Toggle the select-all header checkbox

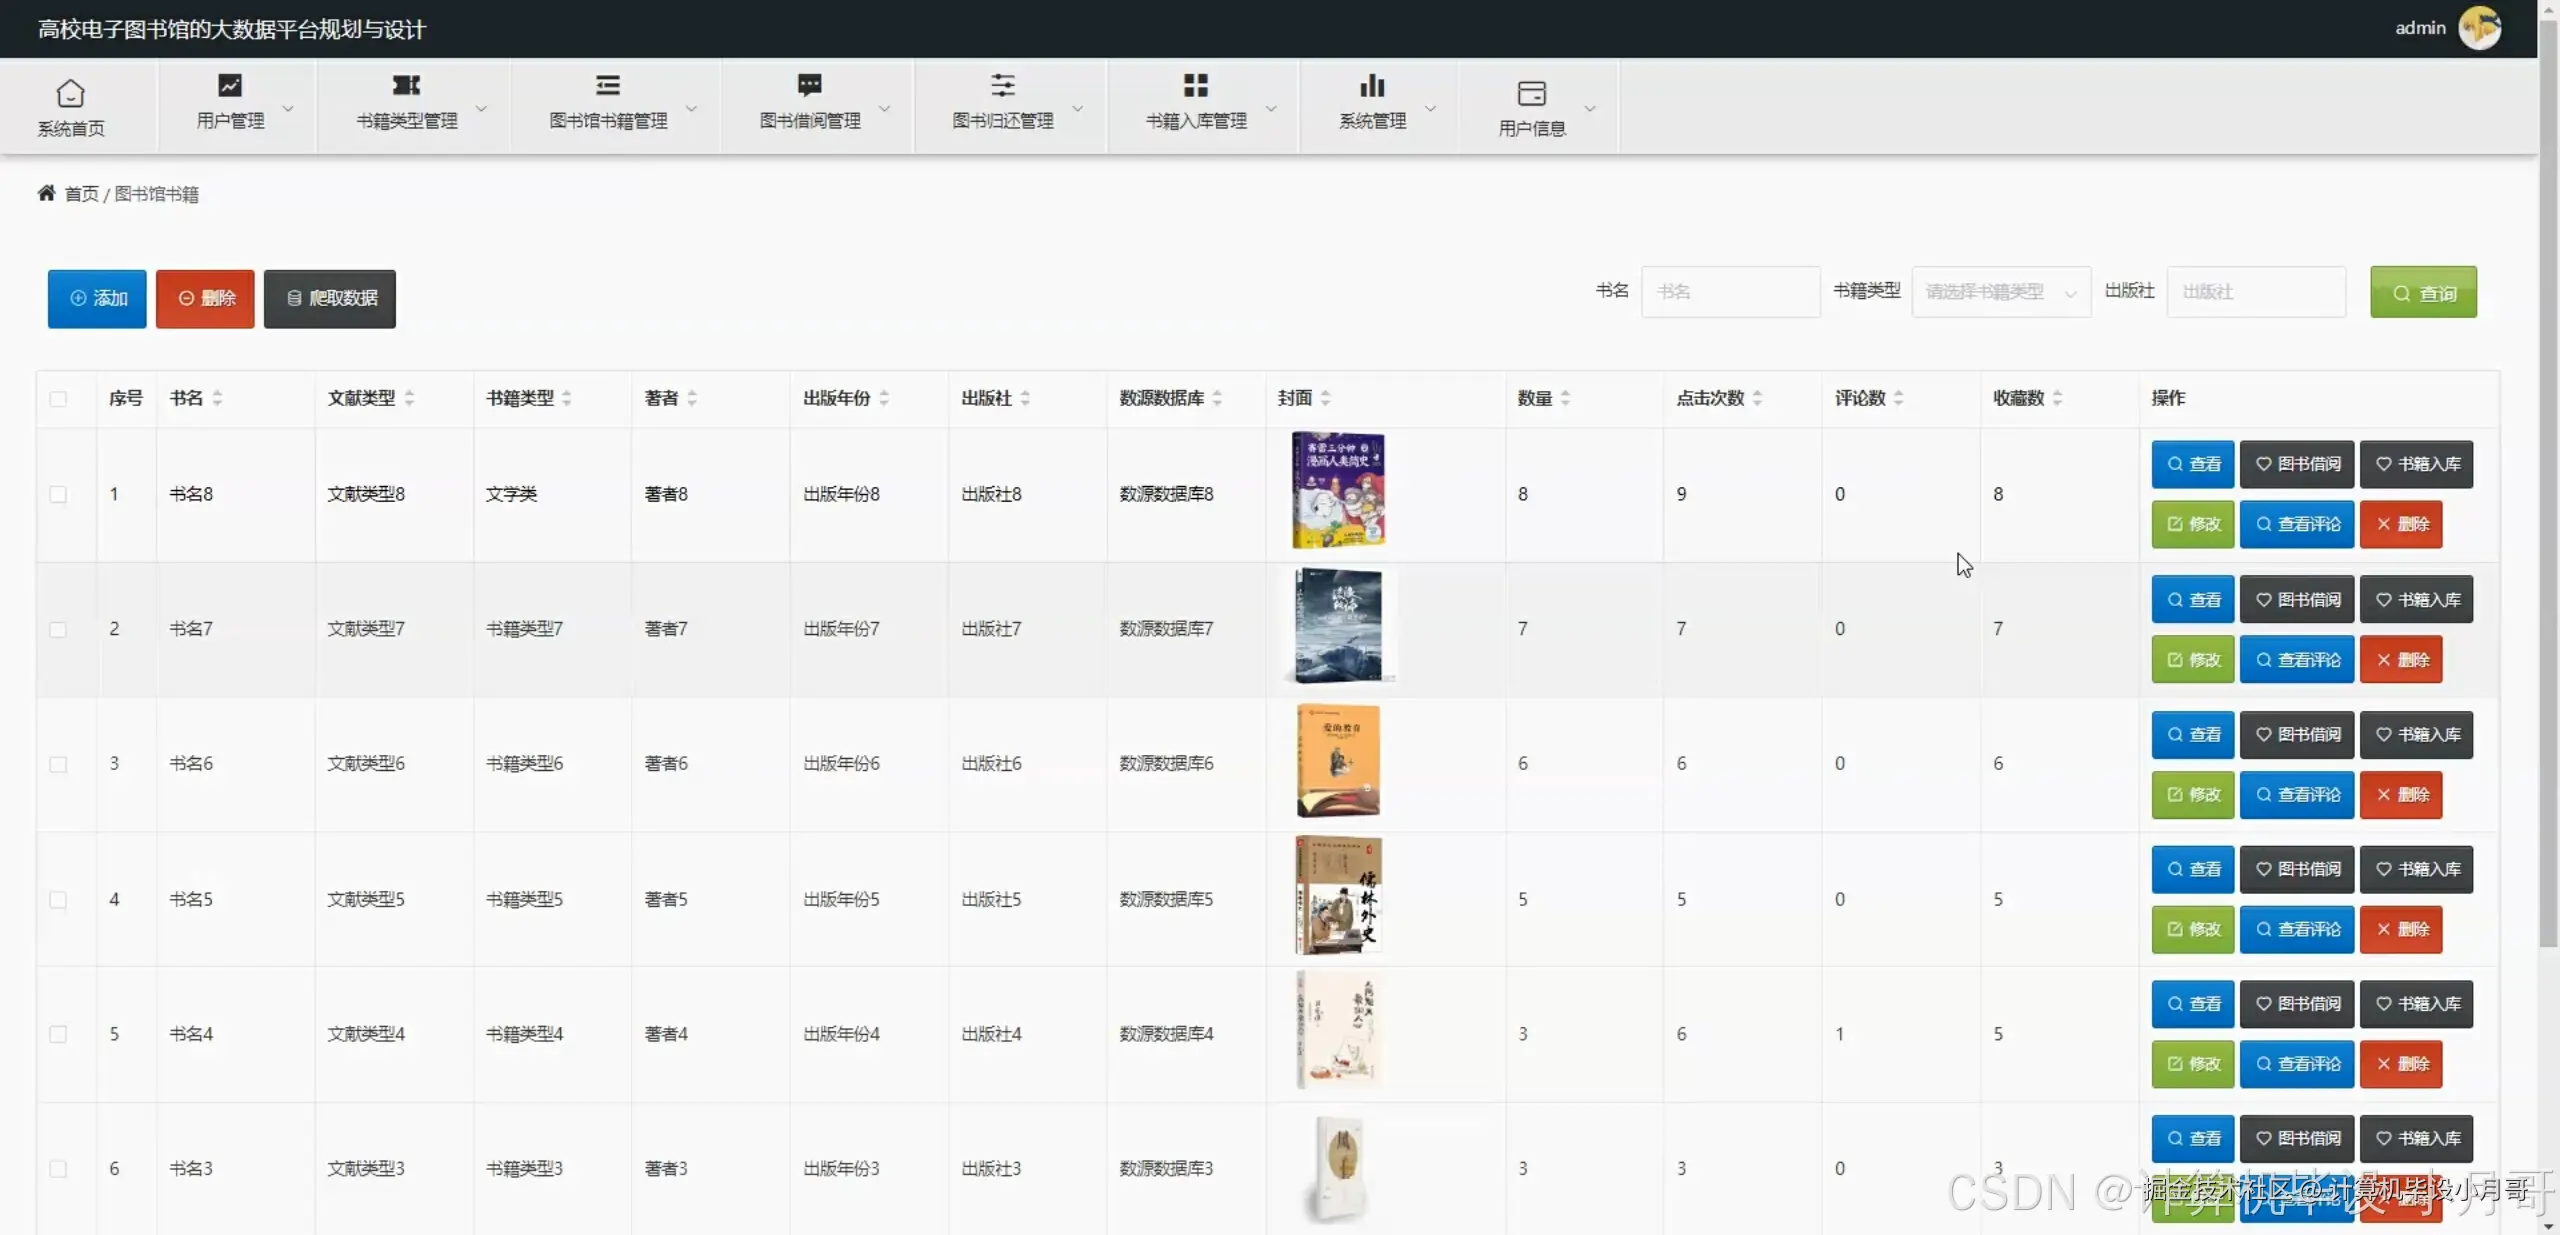tap(58, 399)
